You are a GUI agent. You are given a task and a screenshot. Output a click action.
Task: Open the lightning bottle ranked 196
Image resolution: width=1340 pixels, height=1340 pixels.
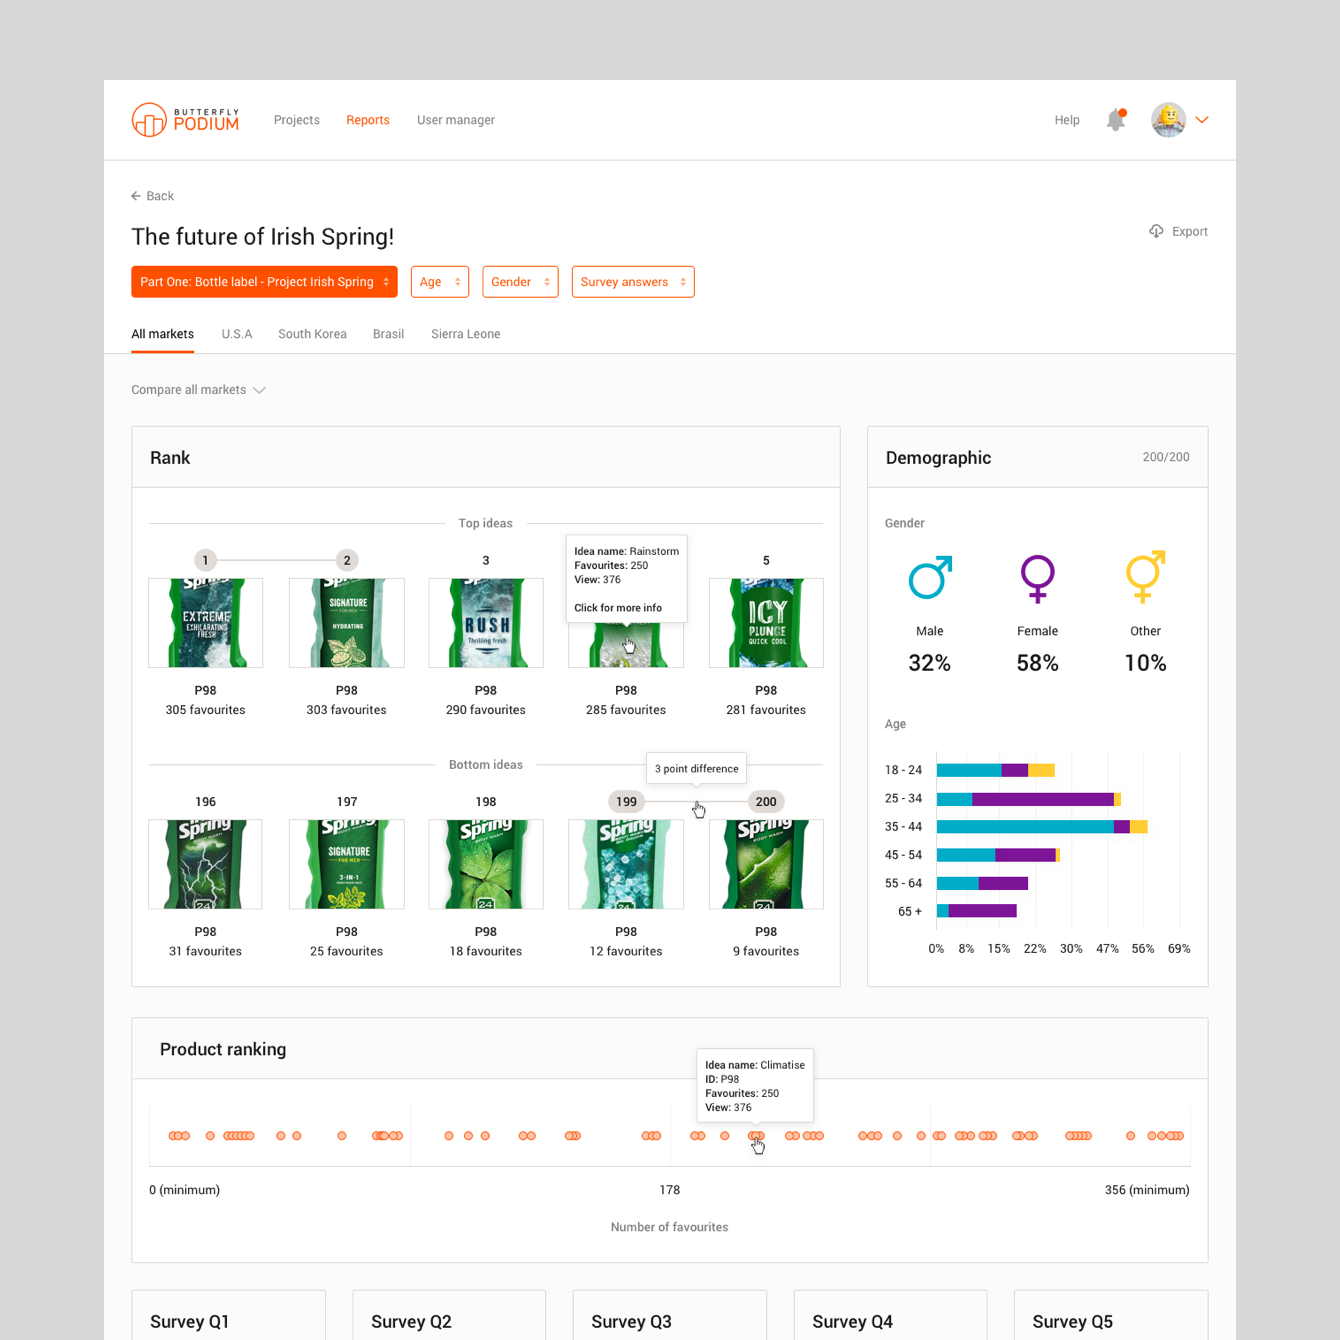click(205, 864)
